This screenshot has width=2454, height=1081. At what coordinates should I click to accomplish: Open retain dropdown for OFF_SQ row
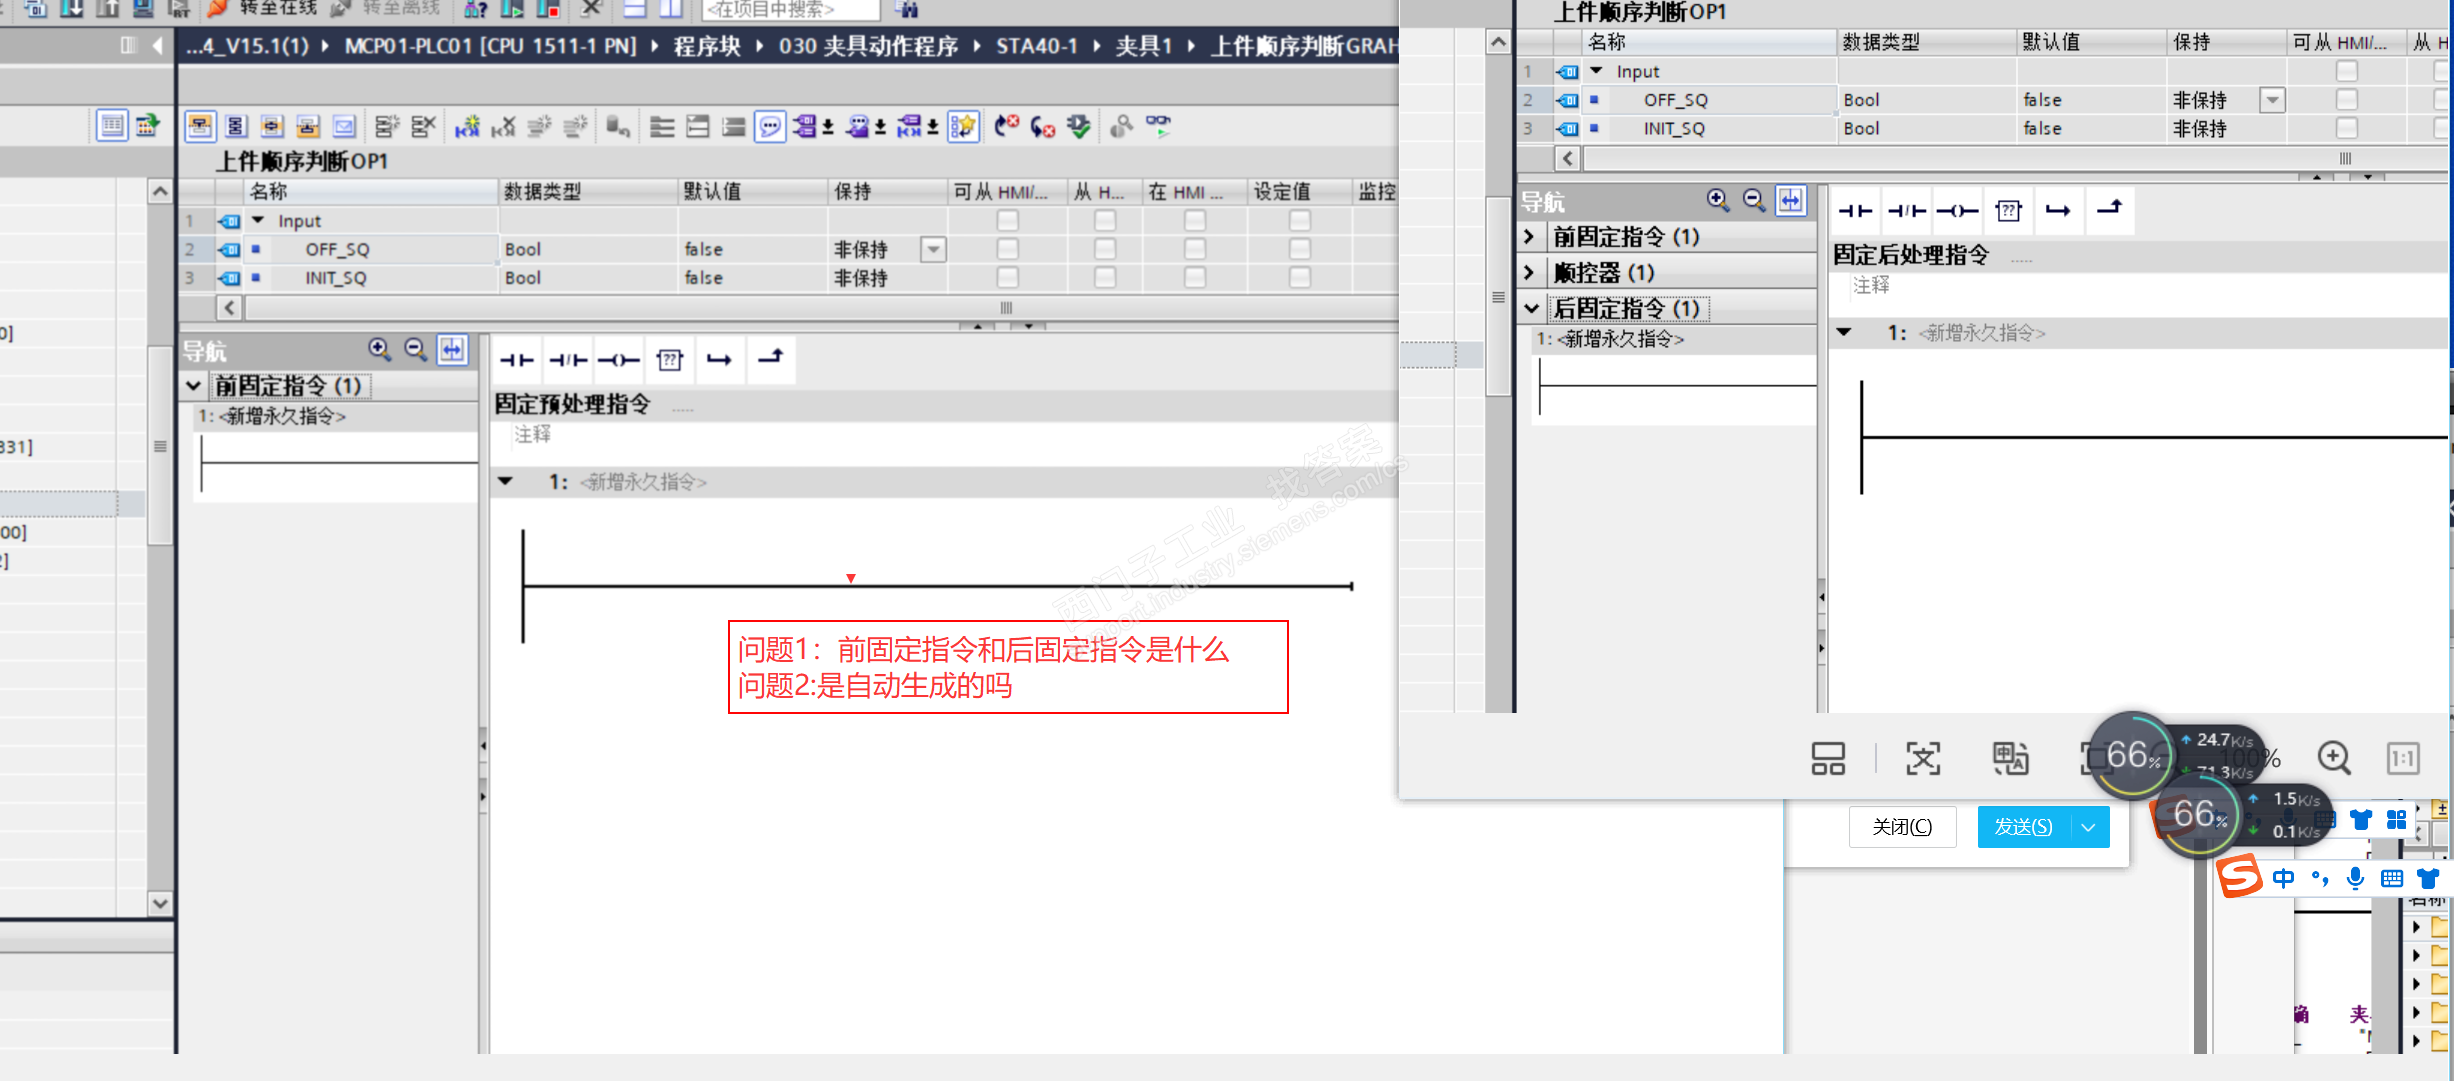[933, 249]
